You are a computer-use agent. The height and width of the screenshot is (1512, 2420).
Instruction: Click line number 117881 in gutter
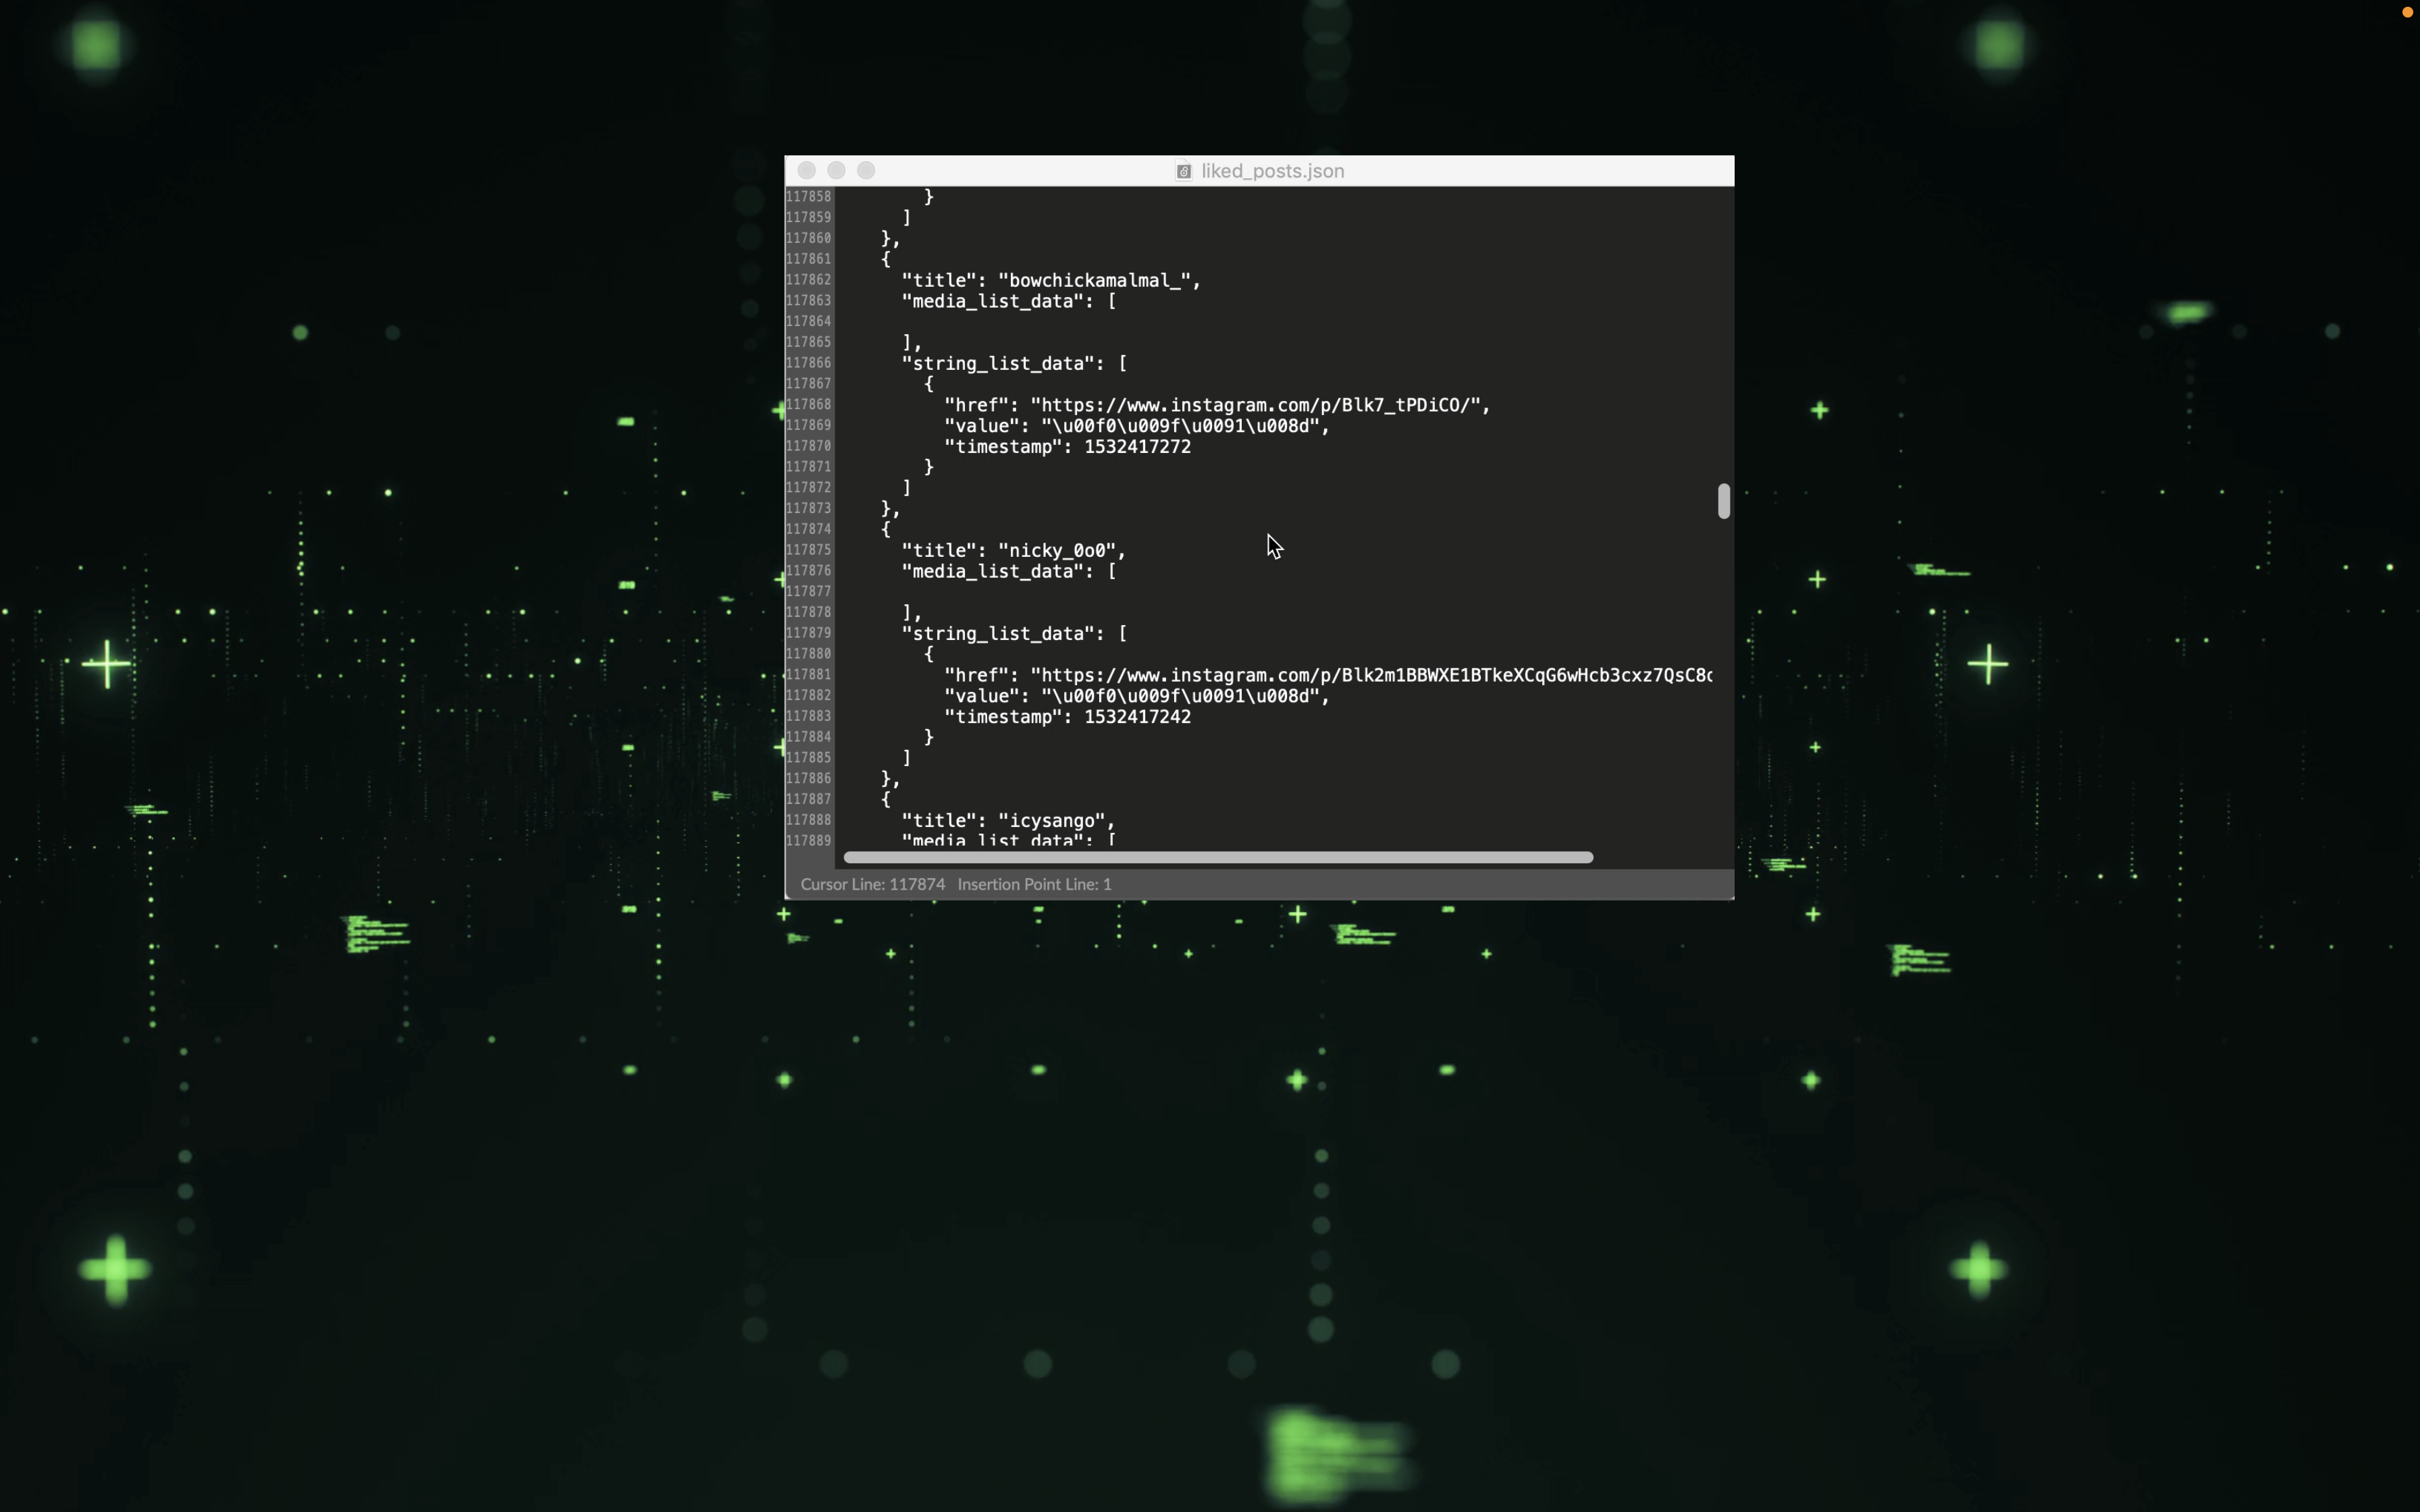coord(808,675)
